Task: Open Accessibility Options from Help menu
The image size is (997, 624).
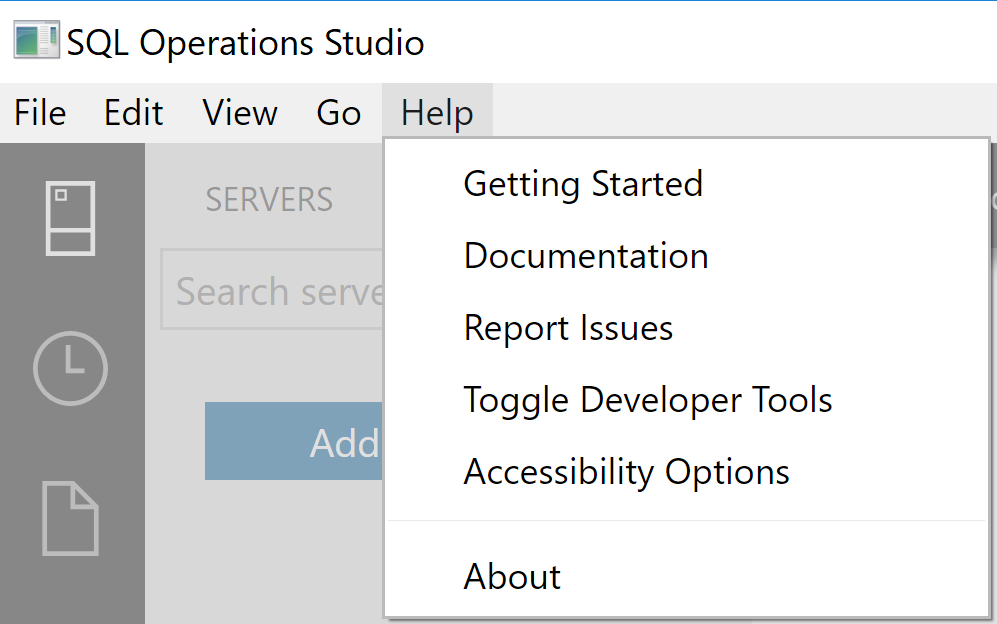Action: tap(627, 472)
